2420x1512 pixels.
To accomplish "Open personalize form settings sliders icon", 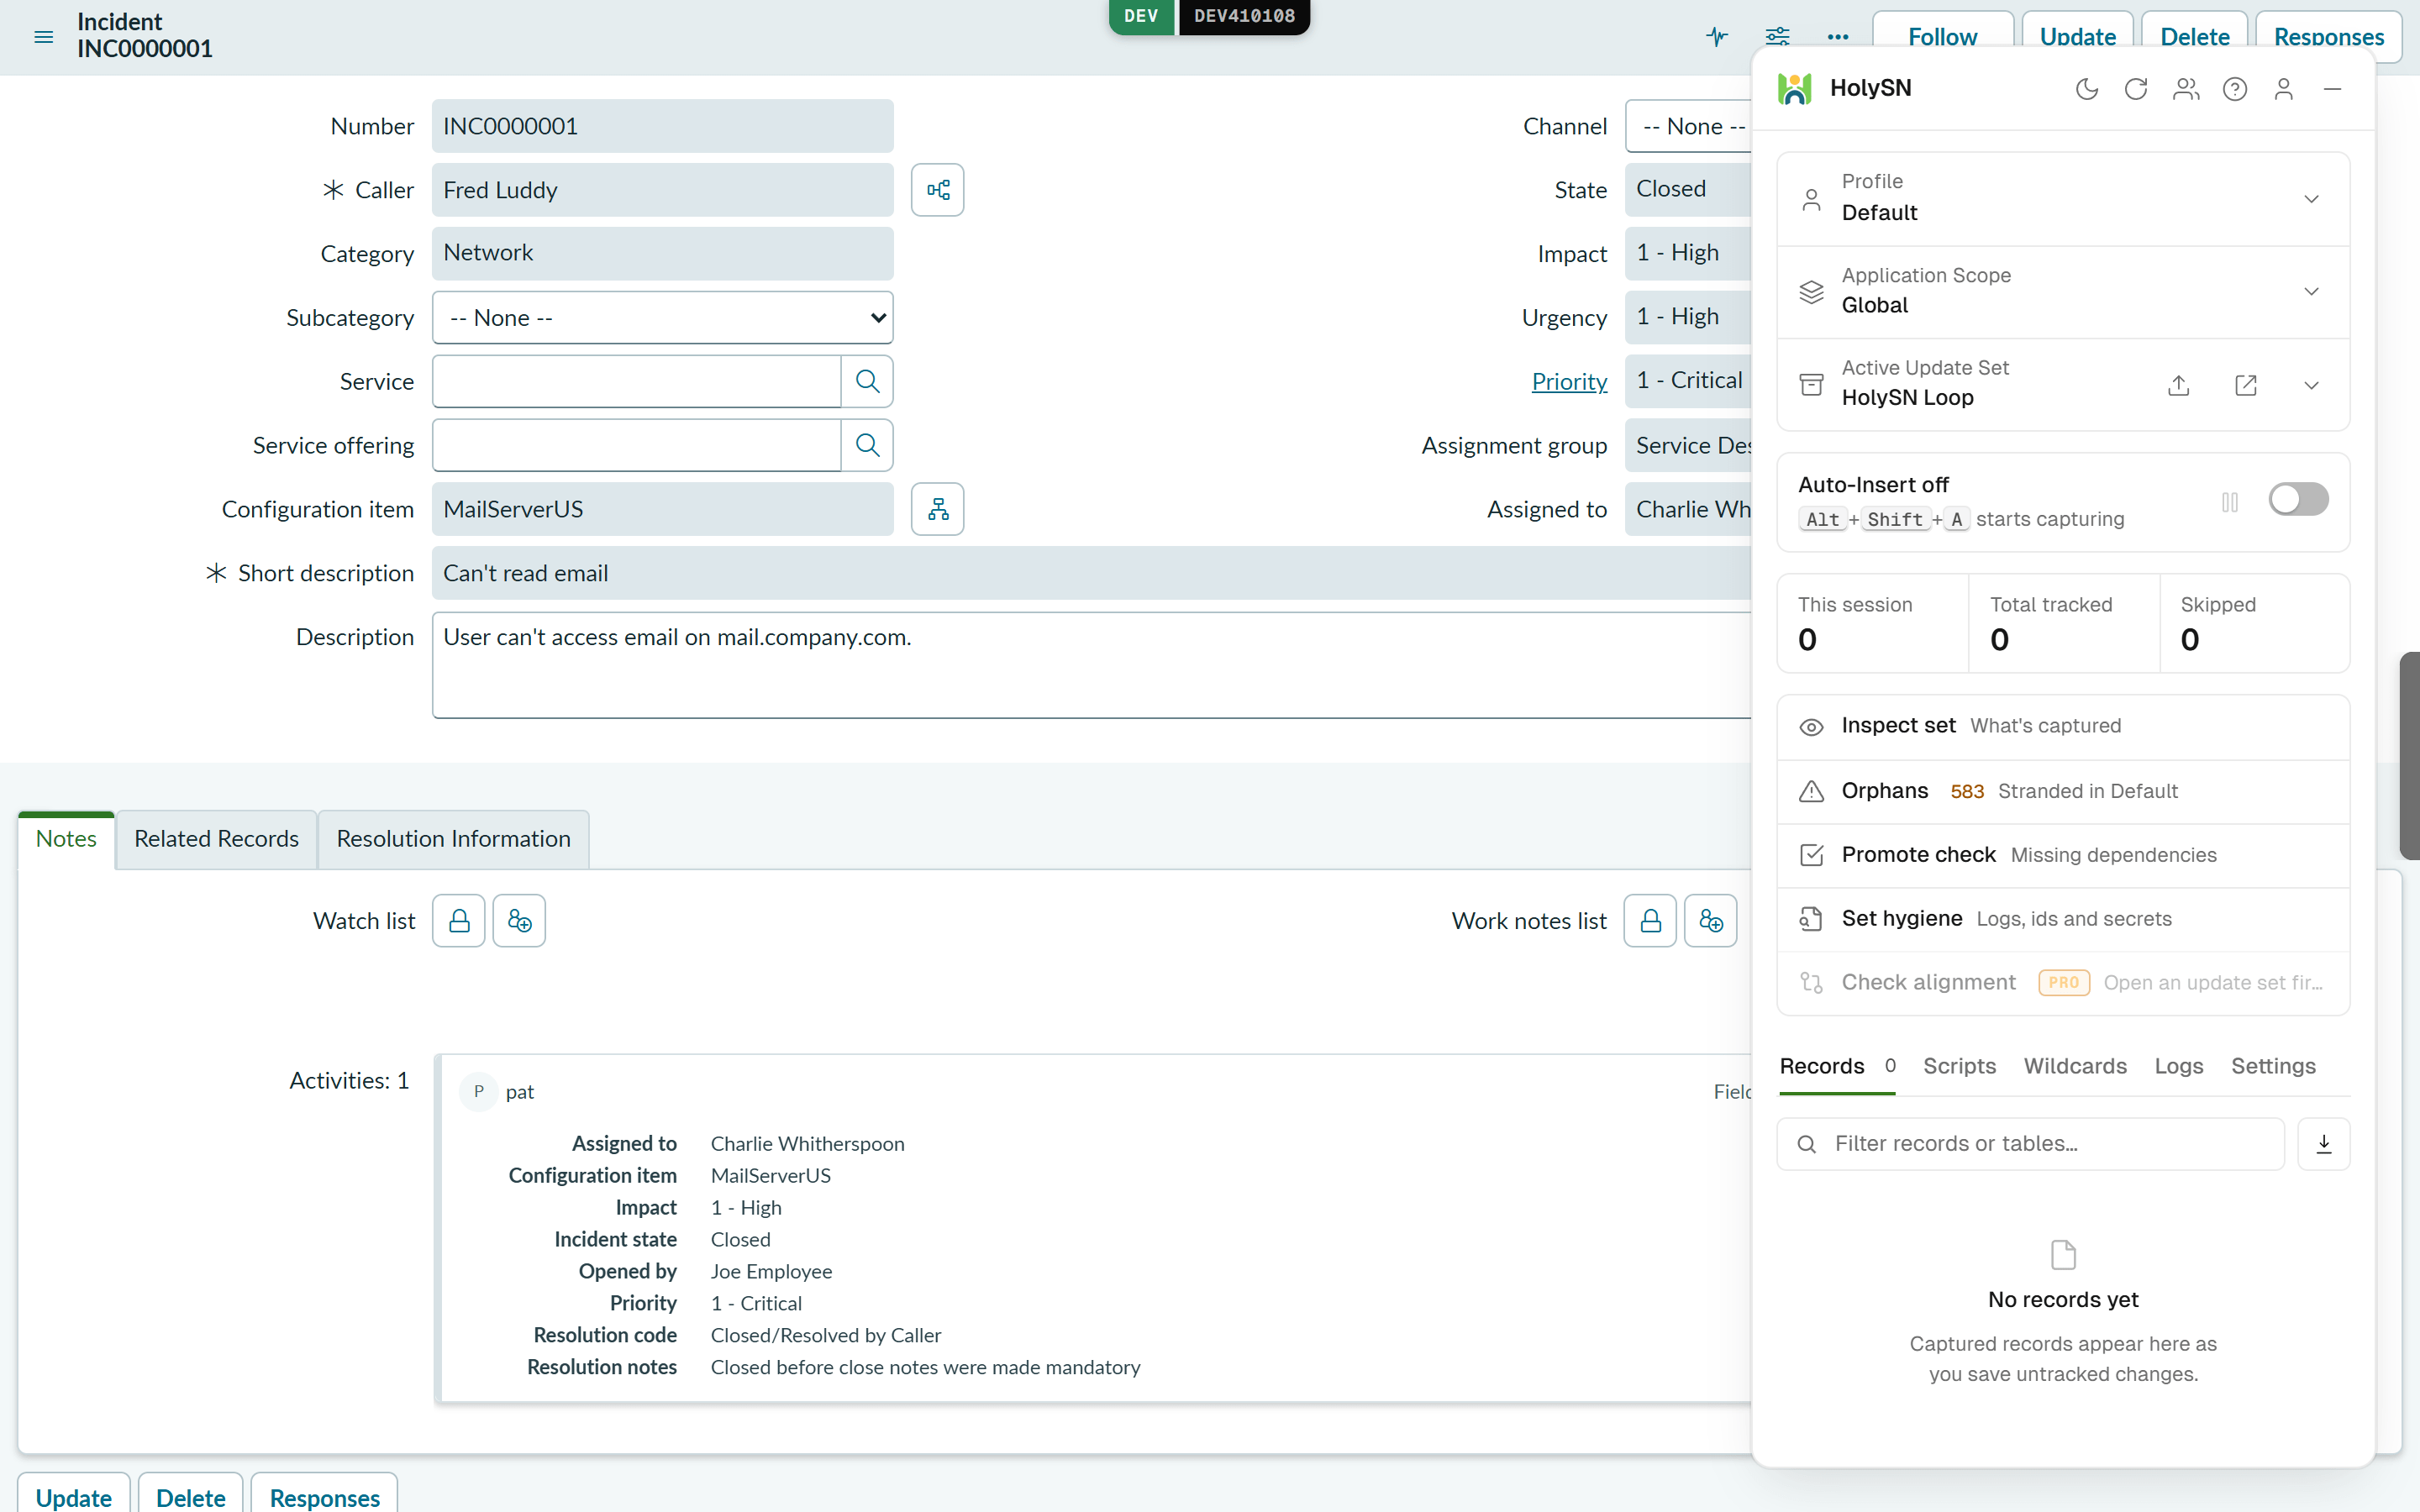I will click(1777, 37).
